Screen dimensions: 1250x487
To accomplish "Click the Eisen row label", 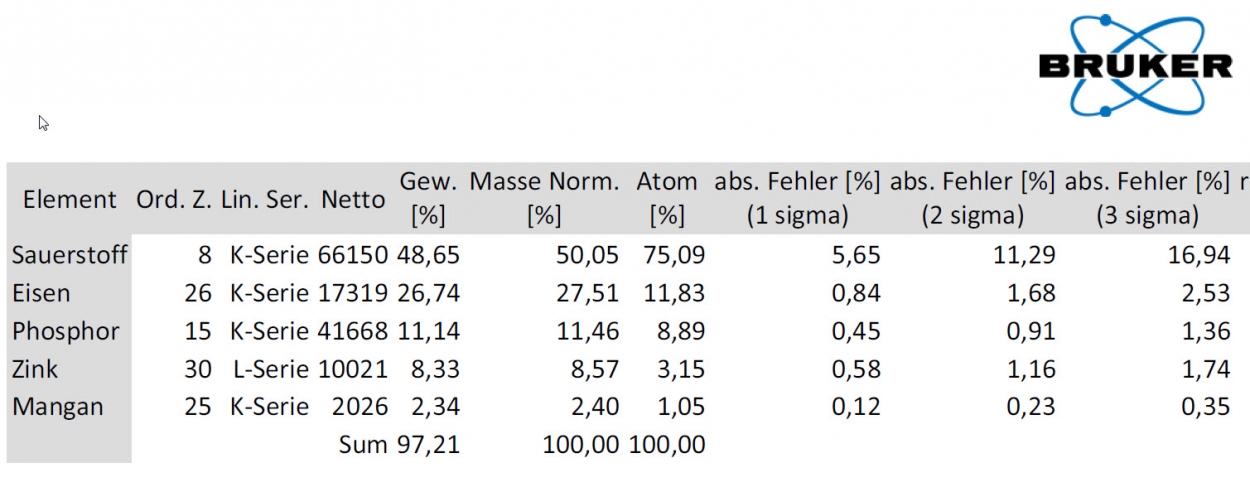I will 41,293.
